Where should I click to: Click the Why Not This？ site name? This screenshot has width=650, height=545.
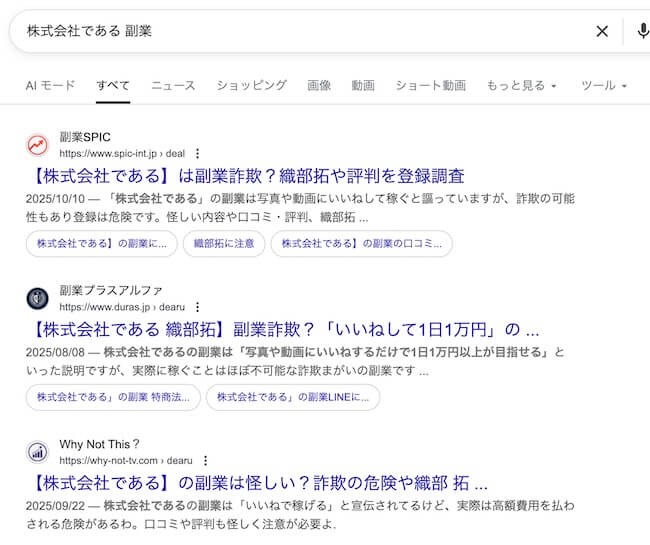[x=99, y=444]
